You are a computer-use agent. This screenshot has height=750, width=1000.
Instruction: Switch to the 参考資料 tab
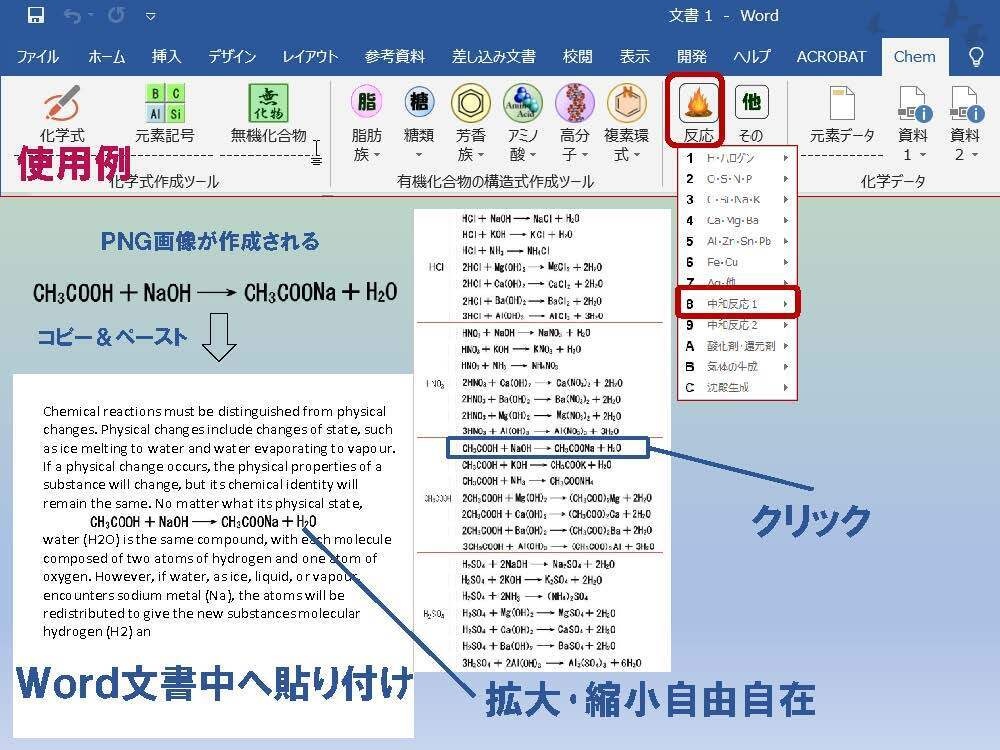click(x=395, y=57)
